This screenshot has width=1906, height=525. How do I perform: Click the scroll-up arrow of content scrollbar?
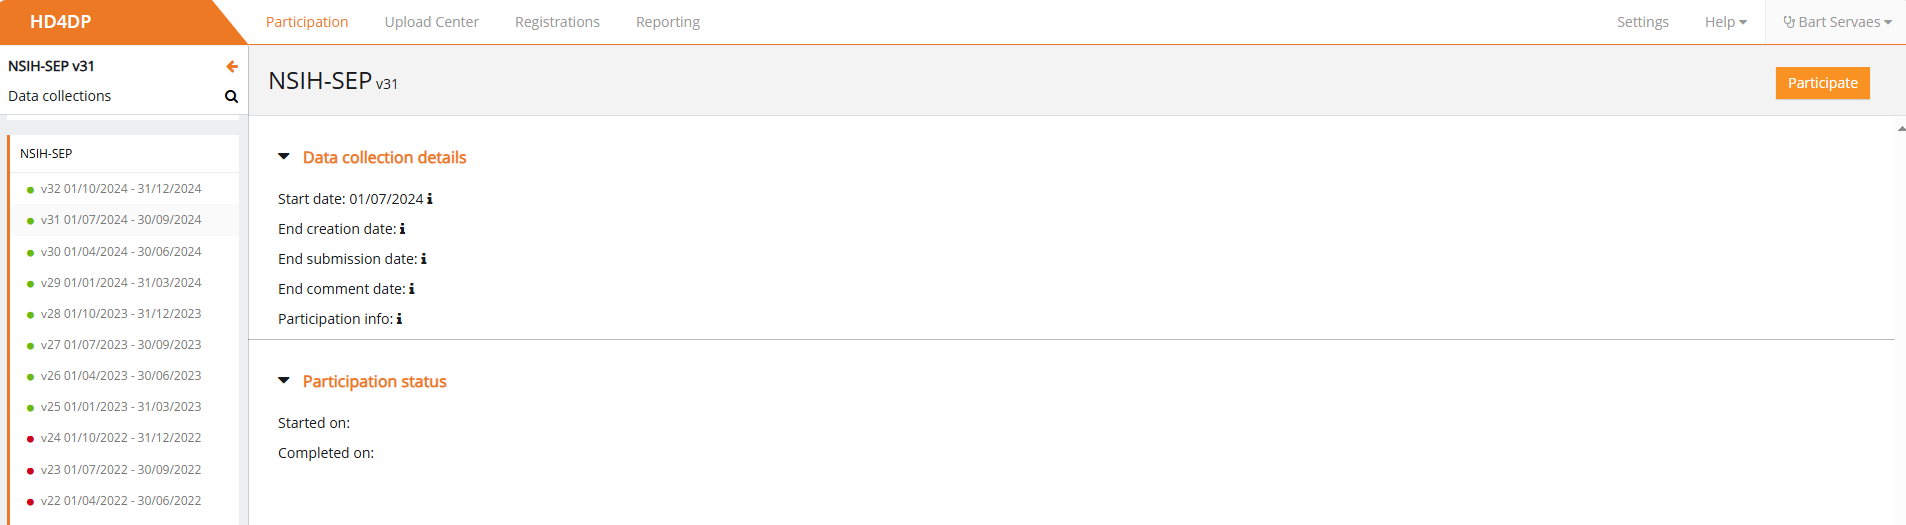1900,129
